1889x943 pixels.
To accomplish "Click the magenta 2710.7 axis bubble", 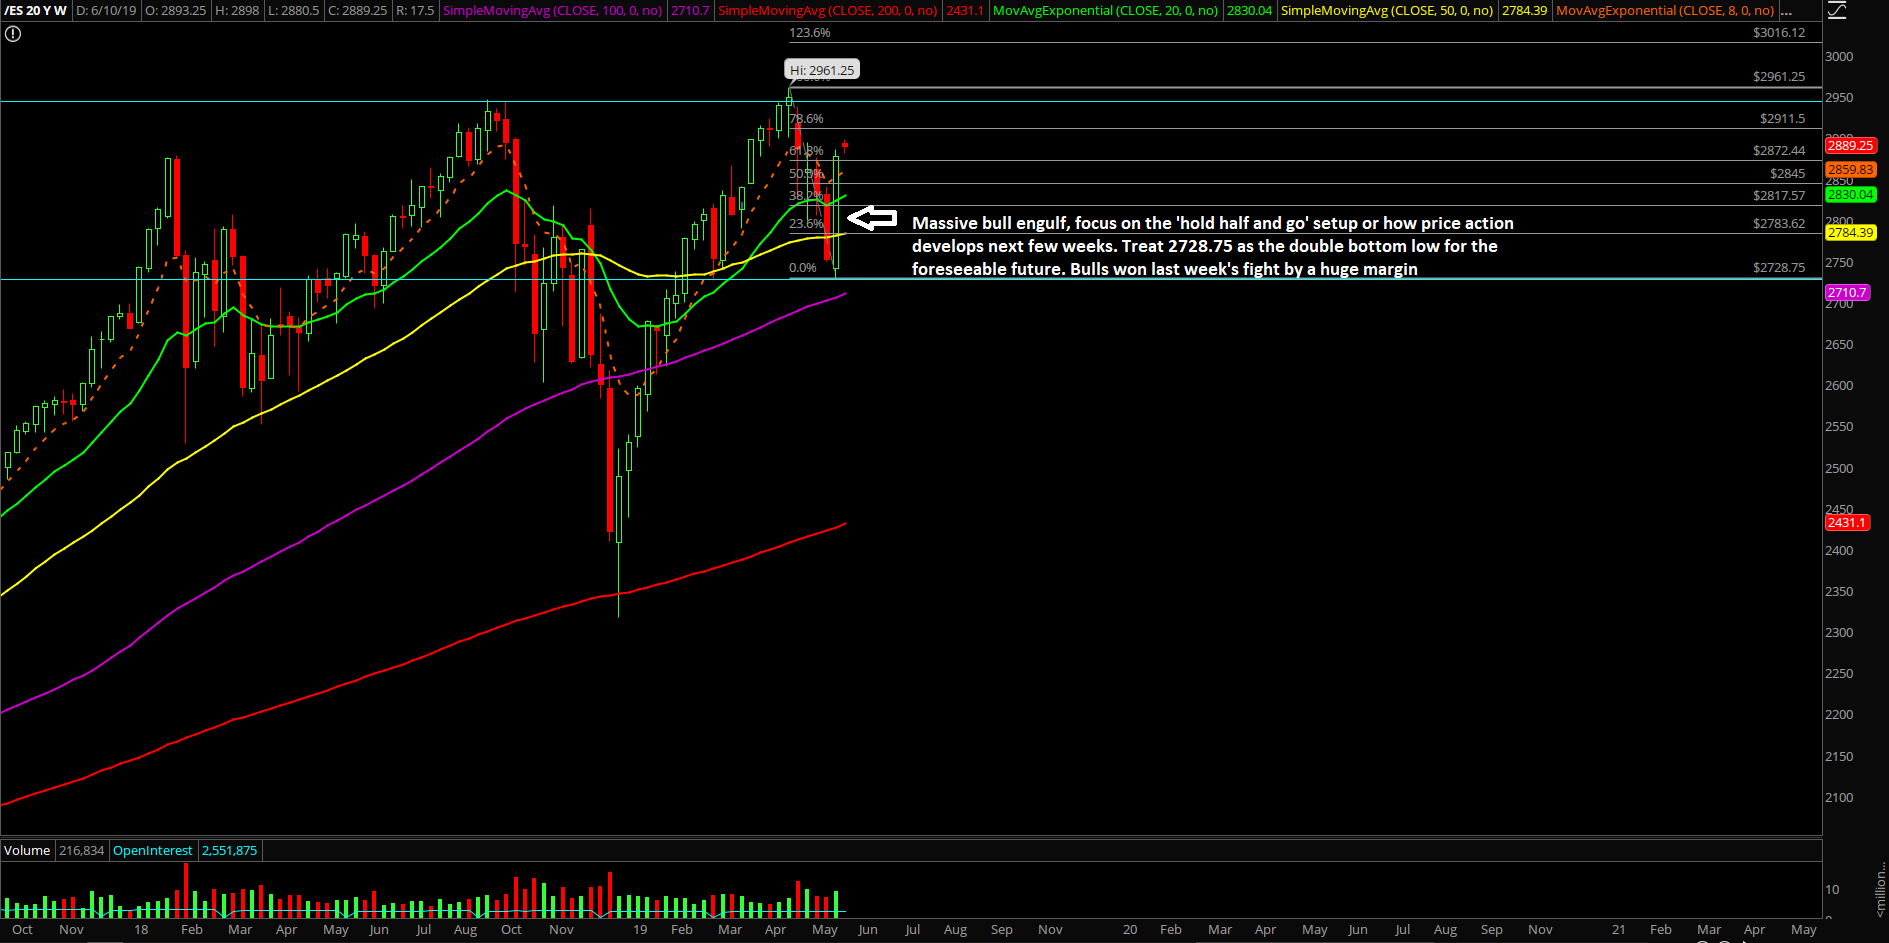I will [1847, 293].
